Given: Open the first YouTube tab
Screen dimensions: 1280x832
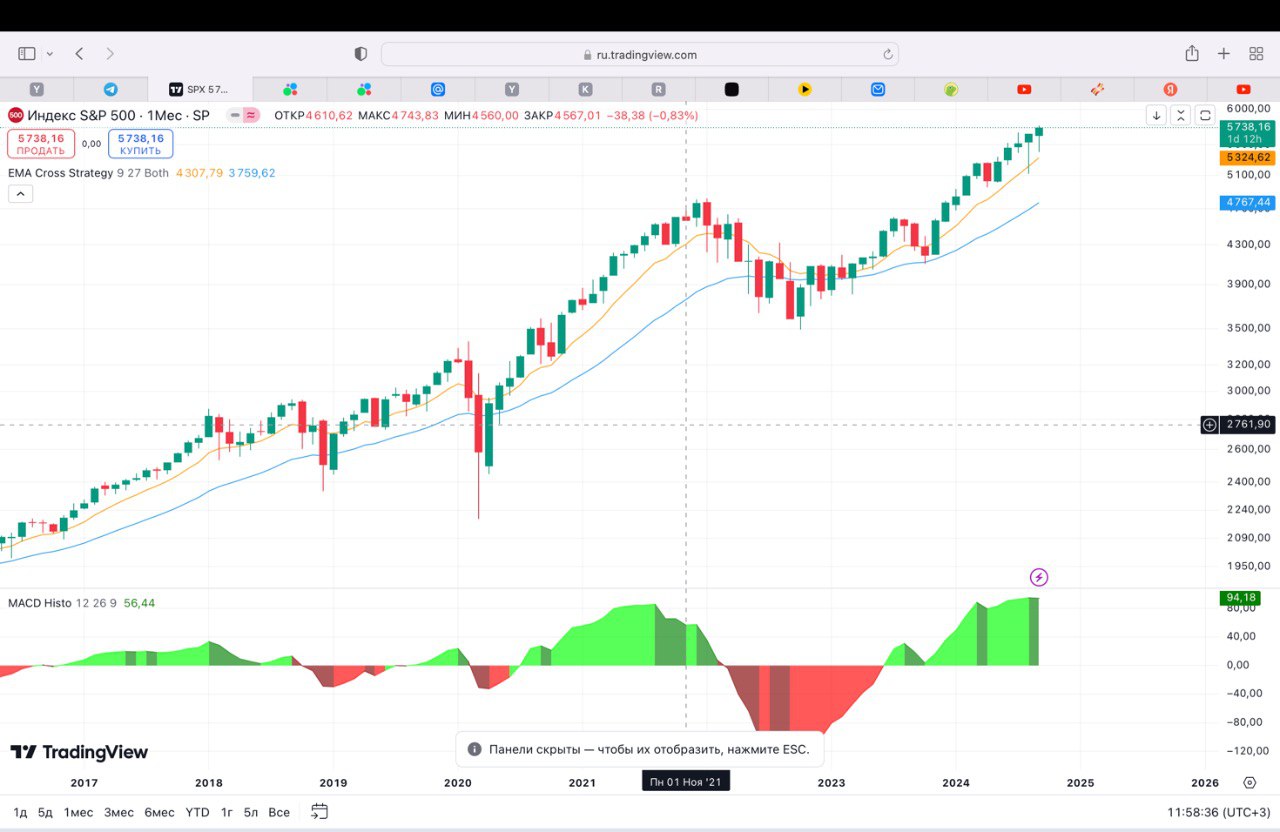Looking at the screenshot, I should coord(1024,89).
